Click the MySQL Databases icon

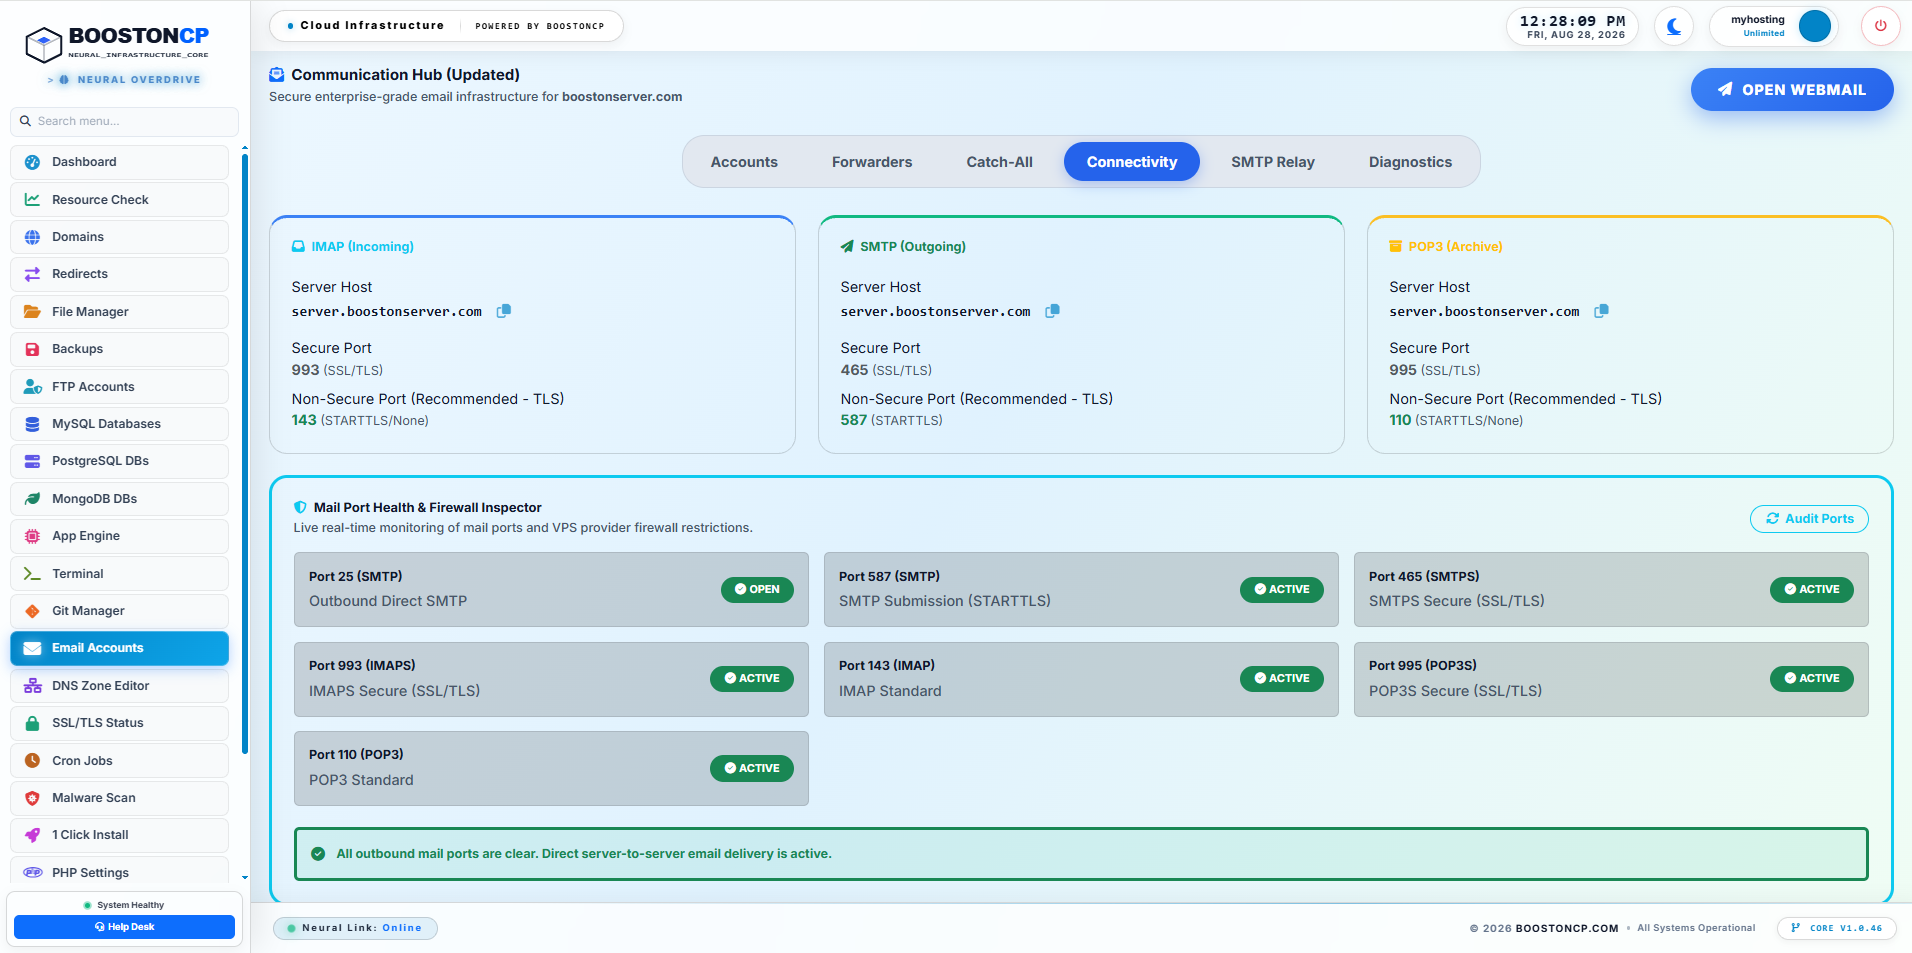[32, 424]
